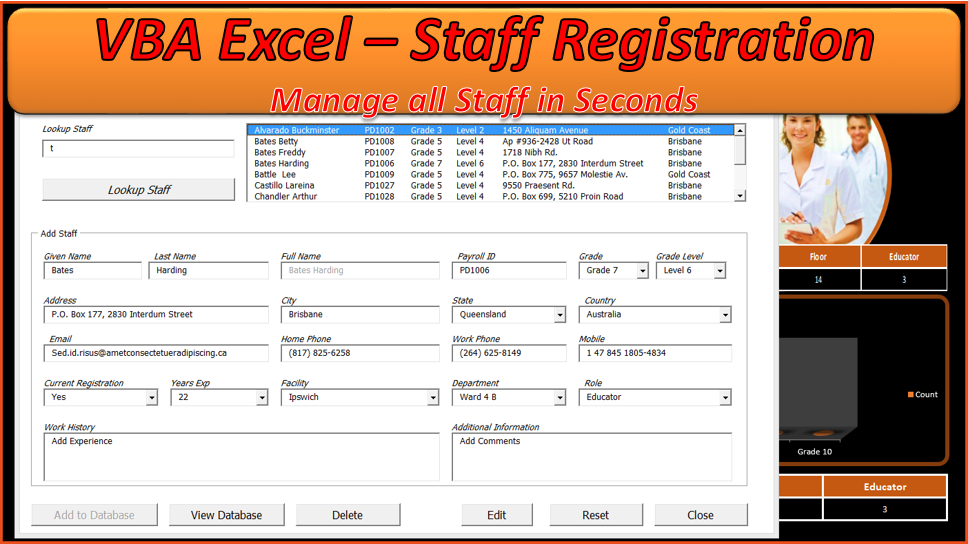Click the lower Educator header below chart
968x544 pixels.
coord(885,487)
